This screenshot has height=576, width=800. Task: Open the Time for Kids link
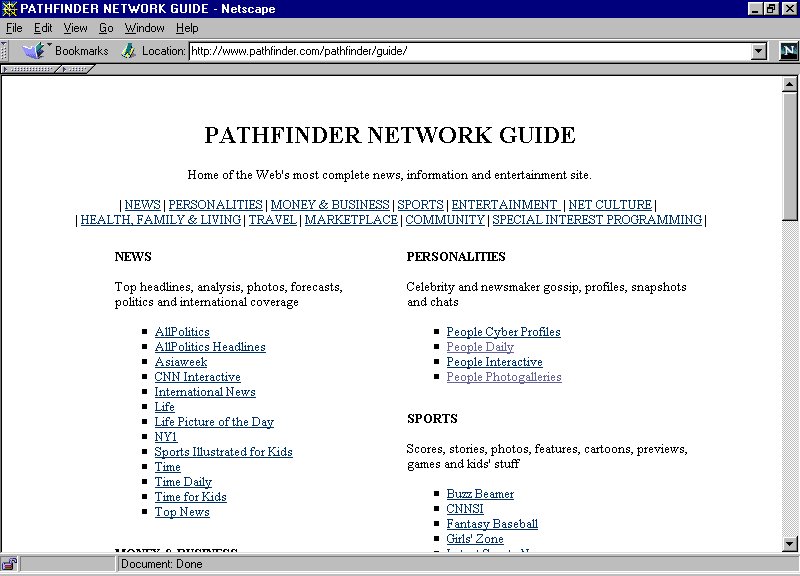pos(190,497)
